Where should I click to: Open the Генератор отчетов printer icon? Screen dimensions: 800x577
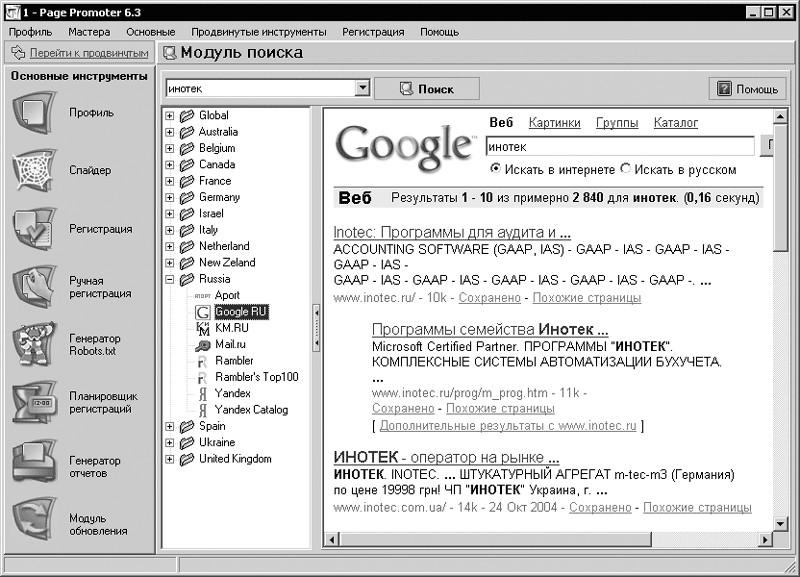tap(34, 462)
